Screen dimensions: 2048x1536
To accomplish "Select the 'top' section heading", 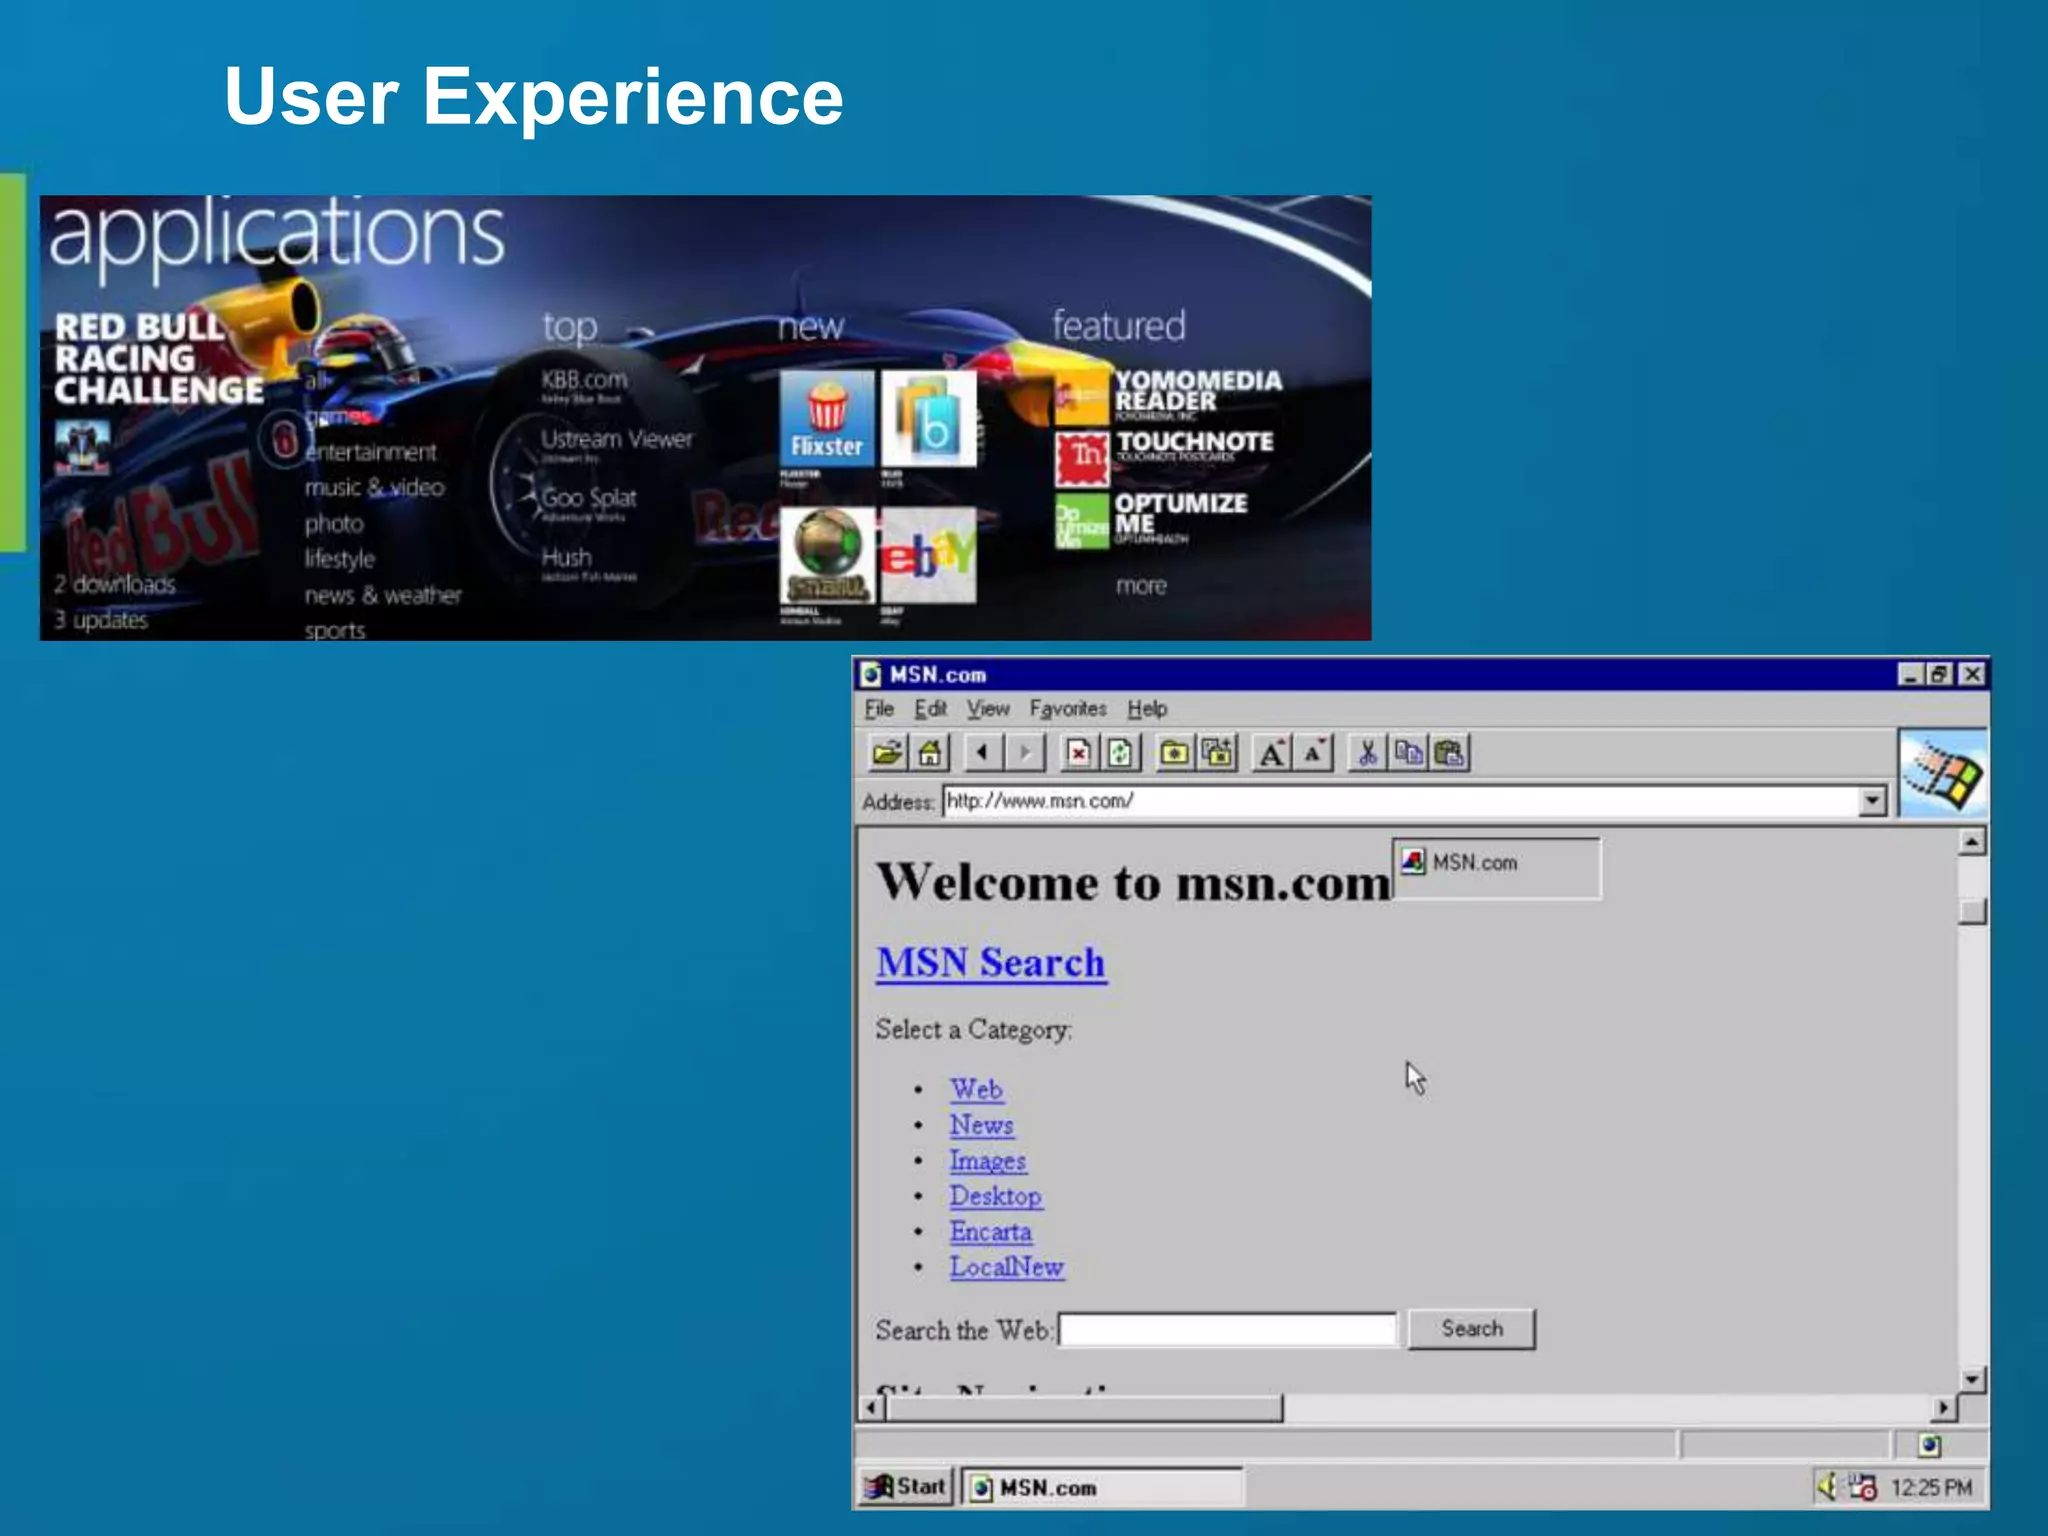I will click(570, 327).
